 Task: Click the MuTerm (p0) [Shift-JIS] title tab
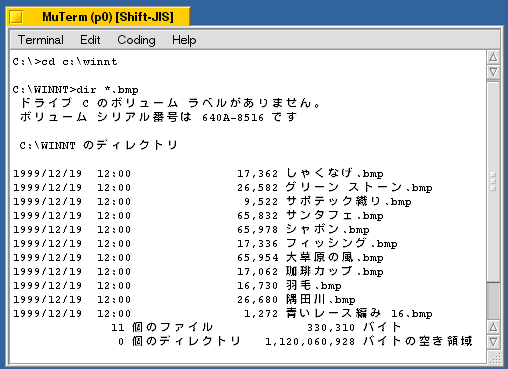coord(99,17)
